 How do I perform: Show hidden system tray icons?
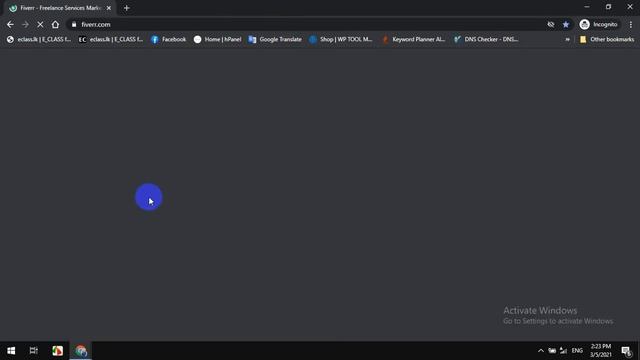click(x=541, y=351)
